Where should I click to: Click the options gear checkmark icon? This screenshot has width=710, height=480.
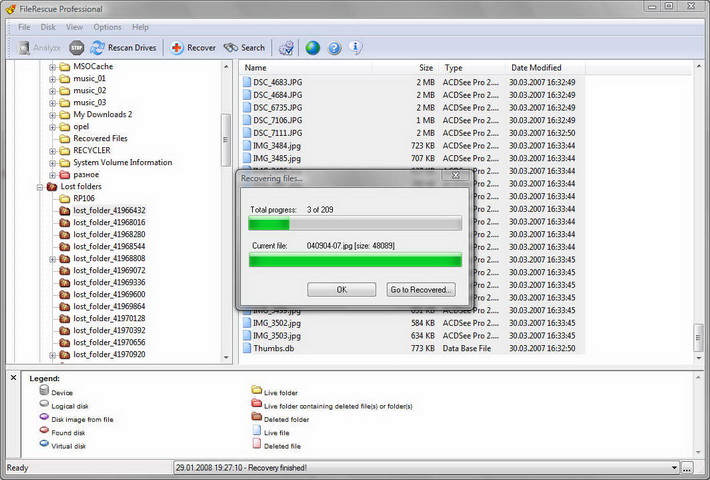coord(286,48)
